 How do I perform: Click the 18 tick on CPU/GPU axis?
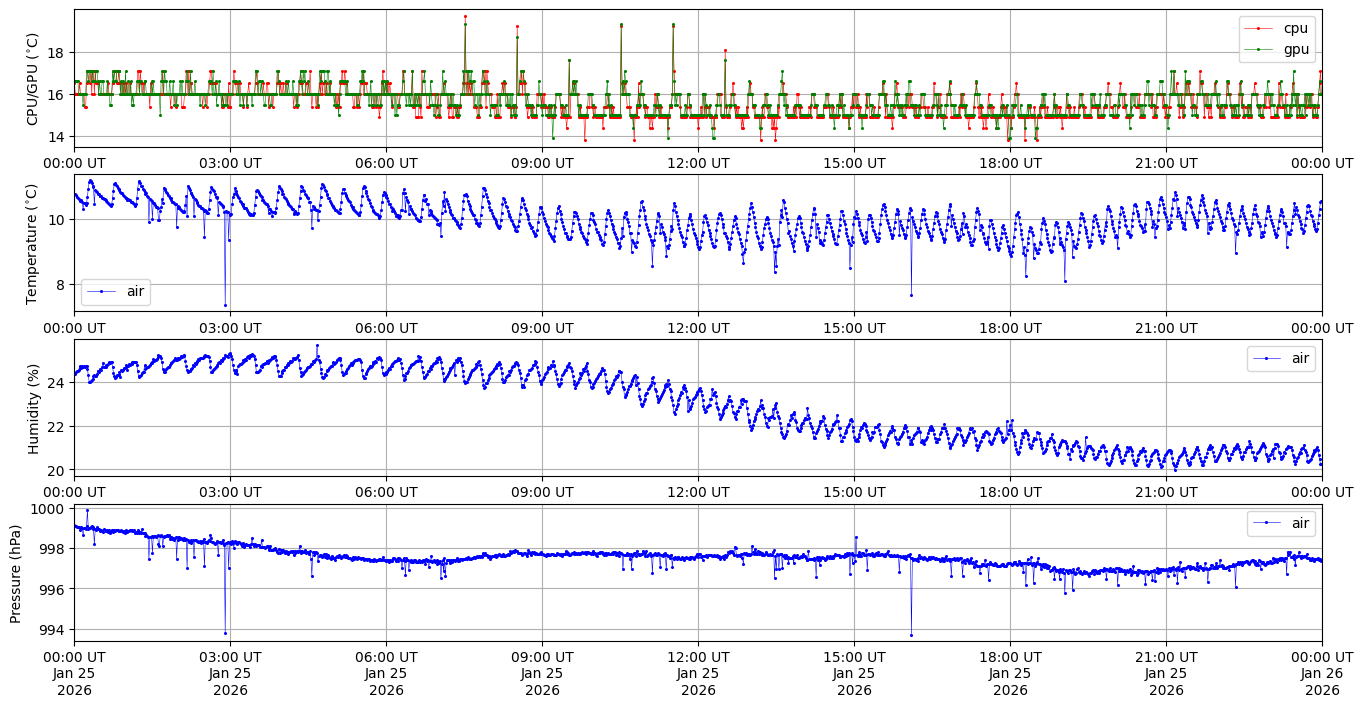pos(58,52)
